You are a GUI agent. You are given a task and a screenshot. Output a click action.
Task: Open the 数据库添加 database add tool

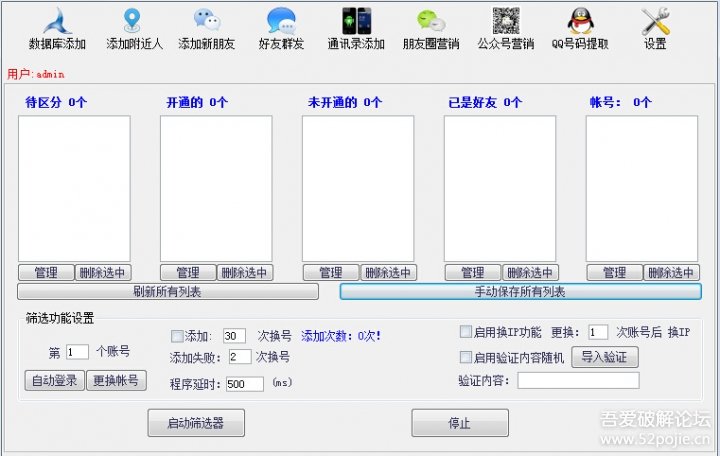tap(57, 29)
